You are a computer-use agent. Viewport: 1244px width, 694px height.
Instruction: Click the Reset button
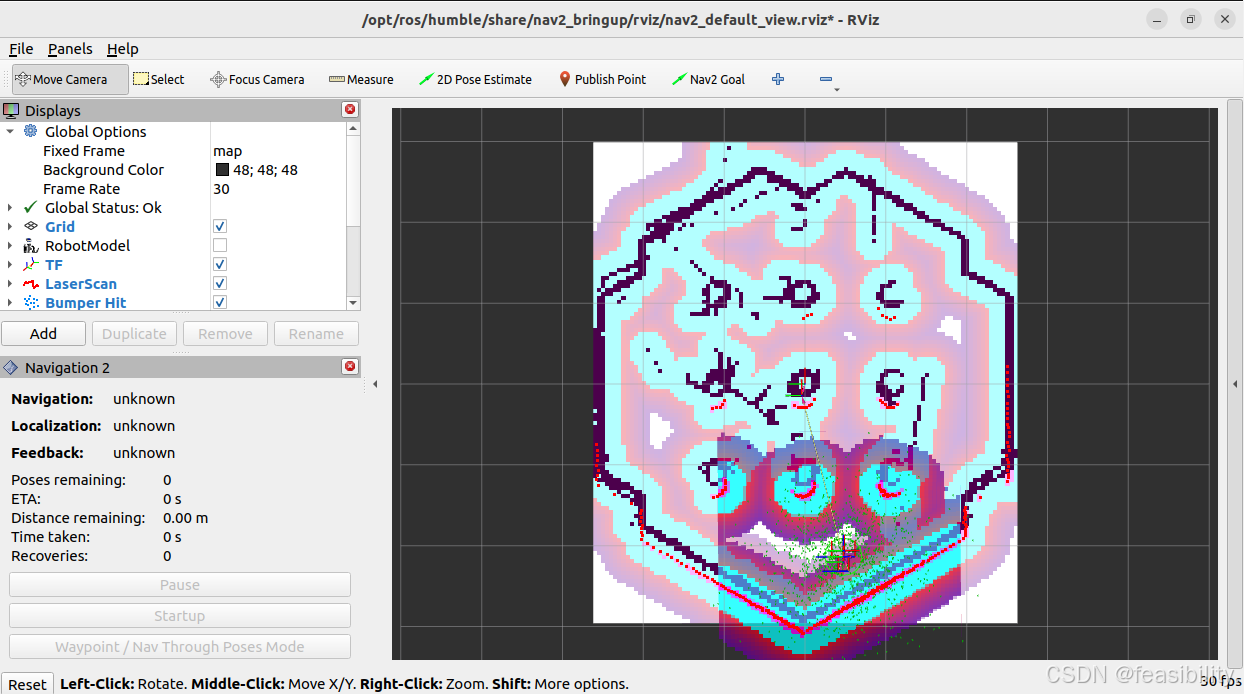pos(27,684)
